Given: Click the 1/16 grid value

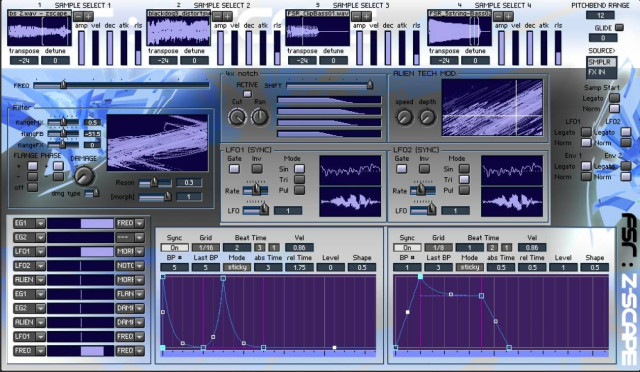Looking at the screenshot, I should click(x=206, y=247).
